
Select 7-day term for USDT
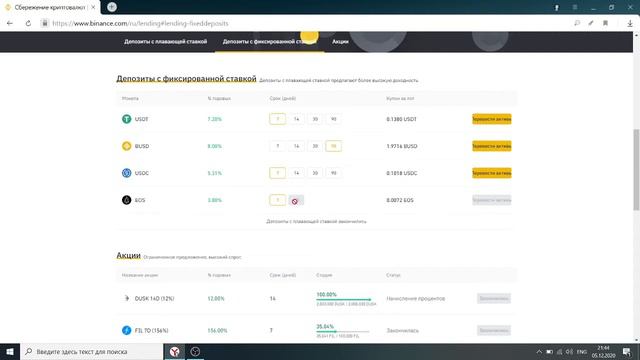[278, 119]
